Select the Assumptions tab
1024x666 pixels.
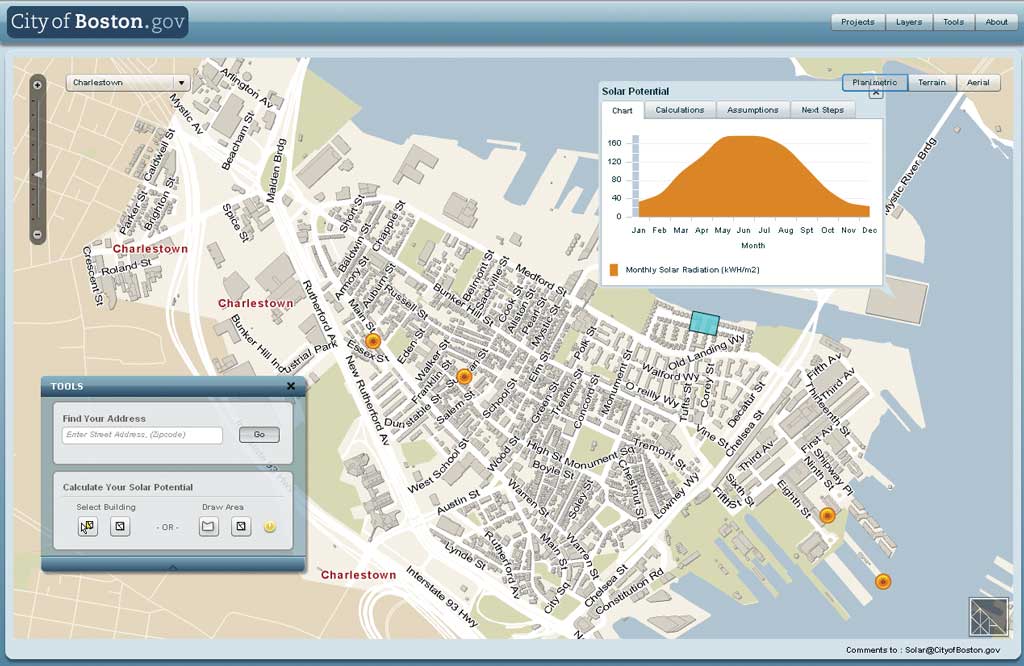point(752,110)
